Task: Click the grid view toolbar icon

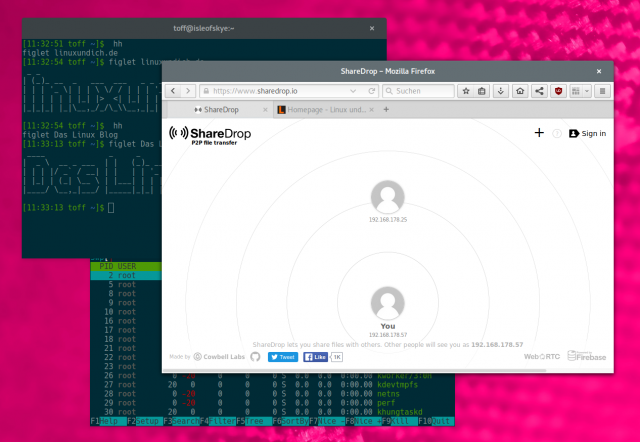Action: [x=576, y=91]
